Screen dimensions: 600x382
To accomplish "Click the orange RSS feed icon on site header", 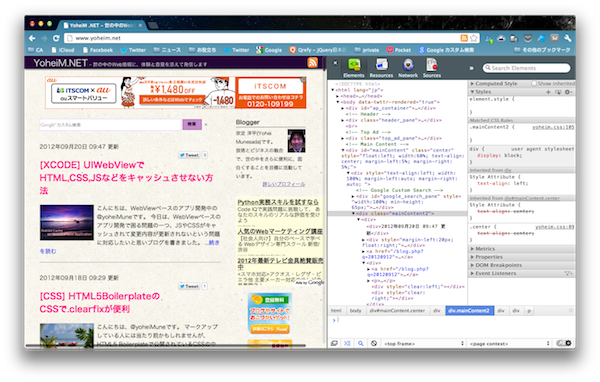I will 313,63.
